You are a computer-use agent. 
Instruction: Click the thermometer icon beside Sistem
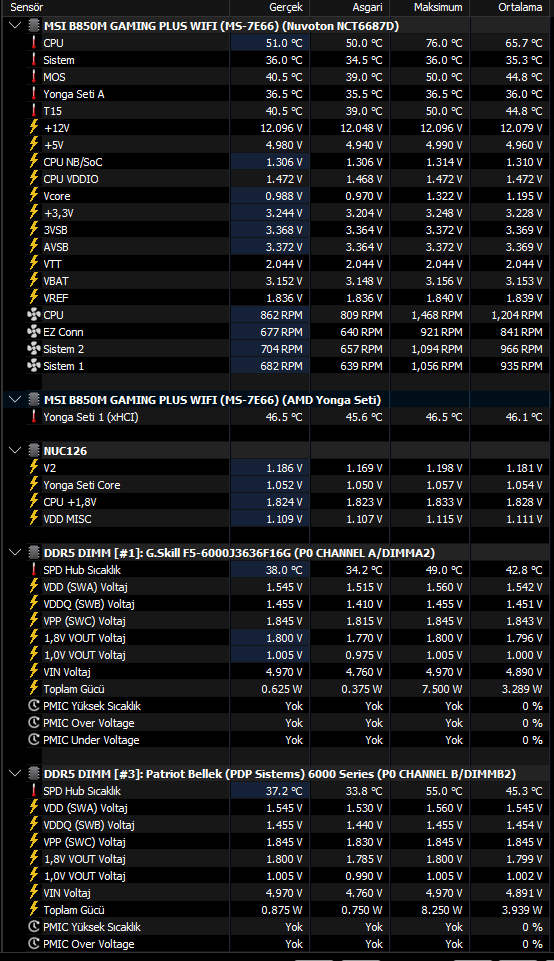[x=34, y=60]
